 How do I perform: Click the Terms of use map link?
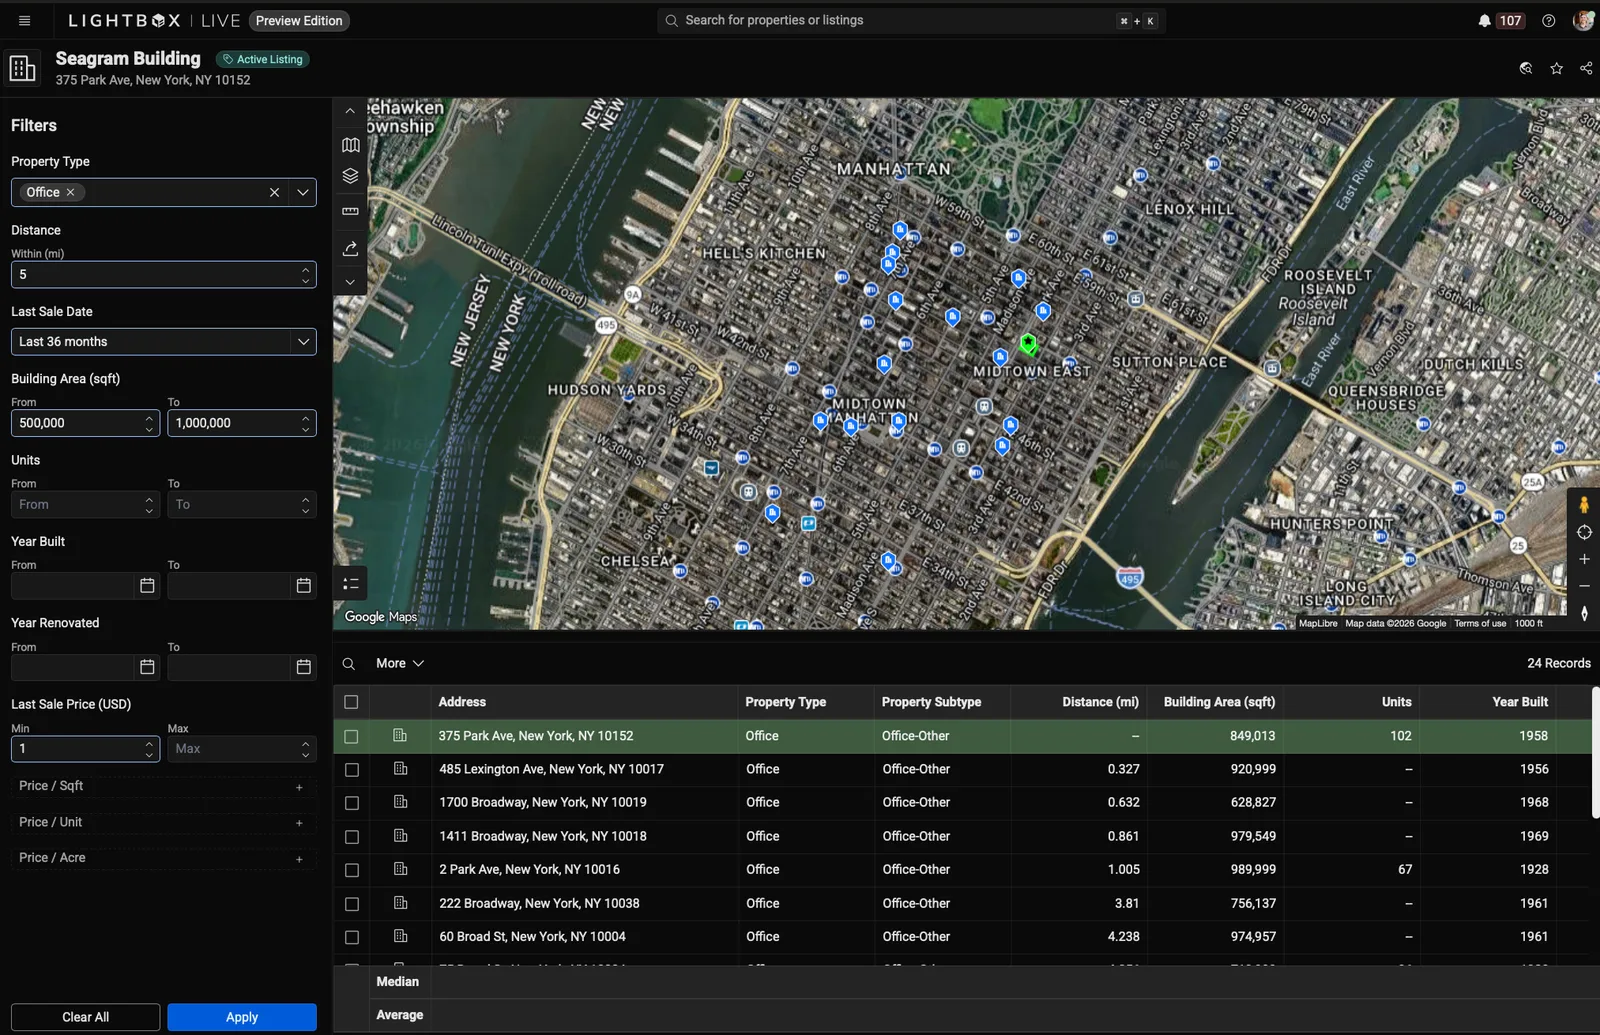tap(1480, 623)
